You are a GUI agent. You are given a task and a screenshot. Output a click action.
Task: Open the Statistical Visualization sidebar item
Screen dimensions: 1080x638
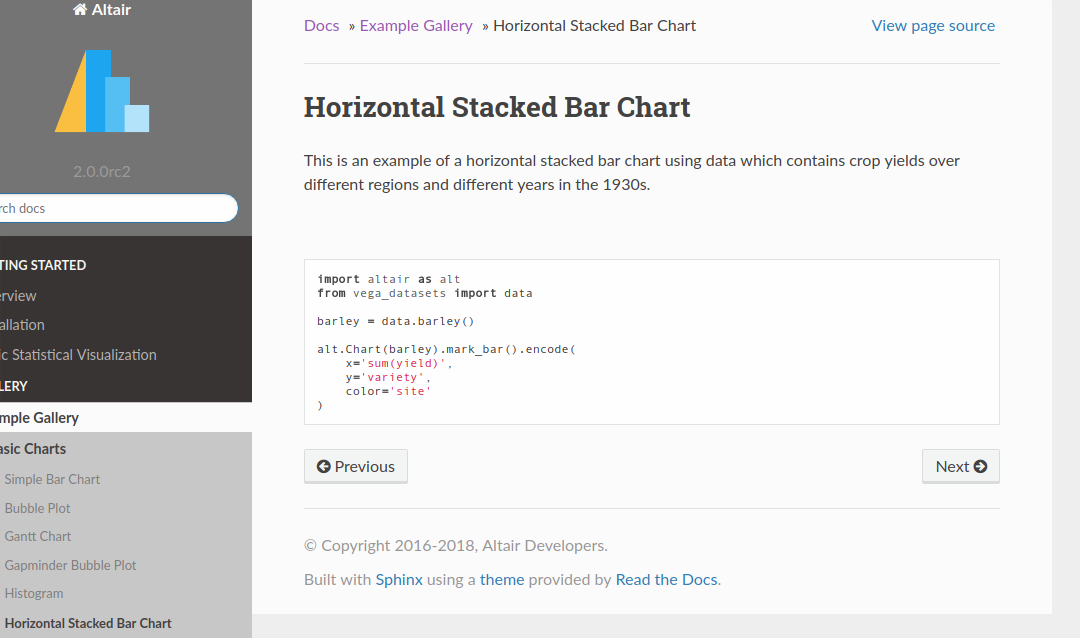[79, 355]
